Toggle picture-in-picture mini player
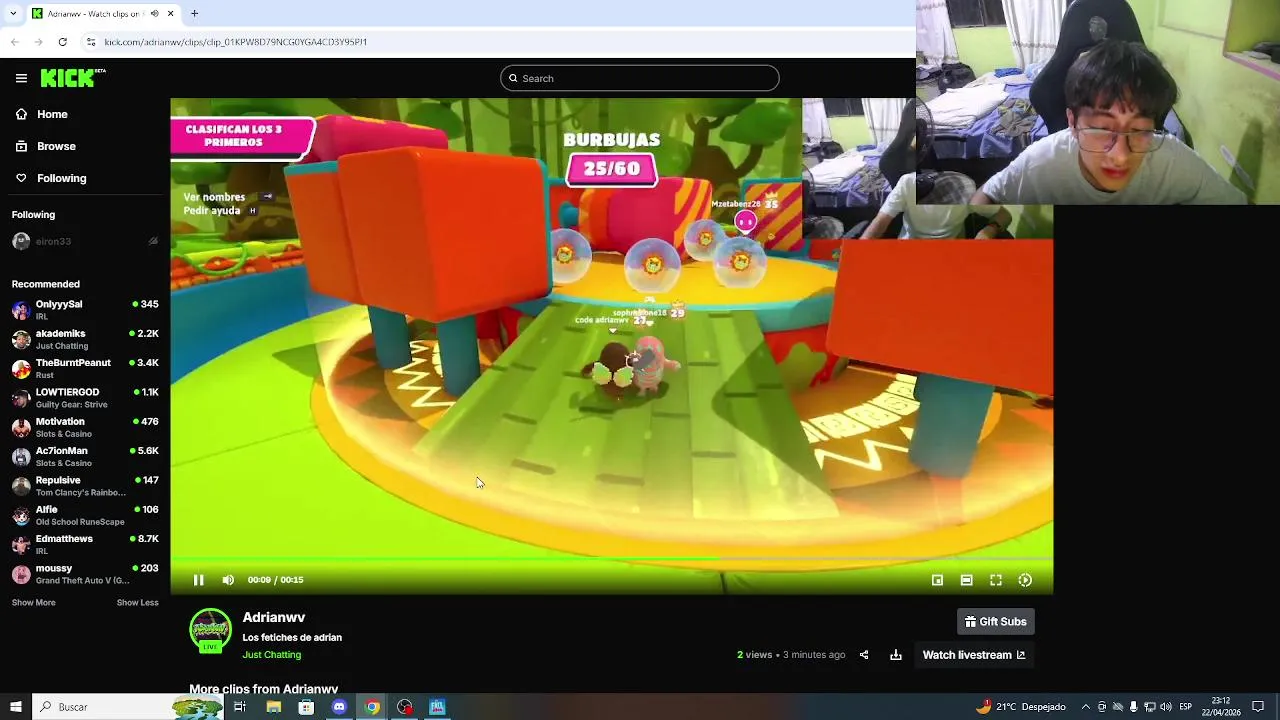Image resolution: width=1280 pixels, height=720 pixels. (x=937, y=580)
